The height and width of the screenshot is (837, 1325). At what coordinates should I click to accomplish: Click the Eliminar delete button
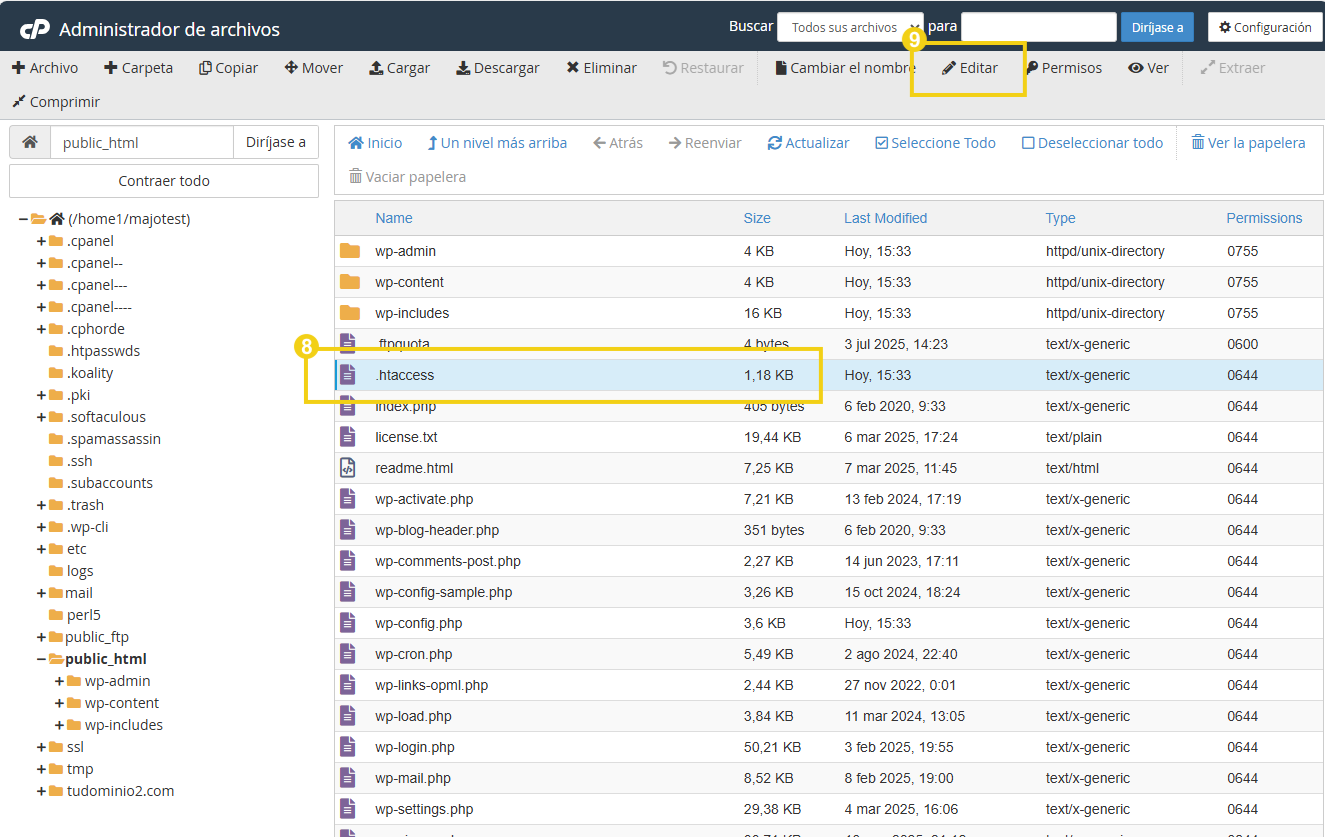601,68
